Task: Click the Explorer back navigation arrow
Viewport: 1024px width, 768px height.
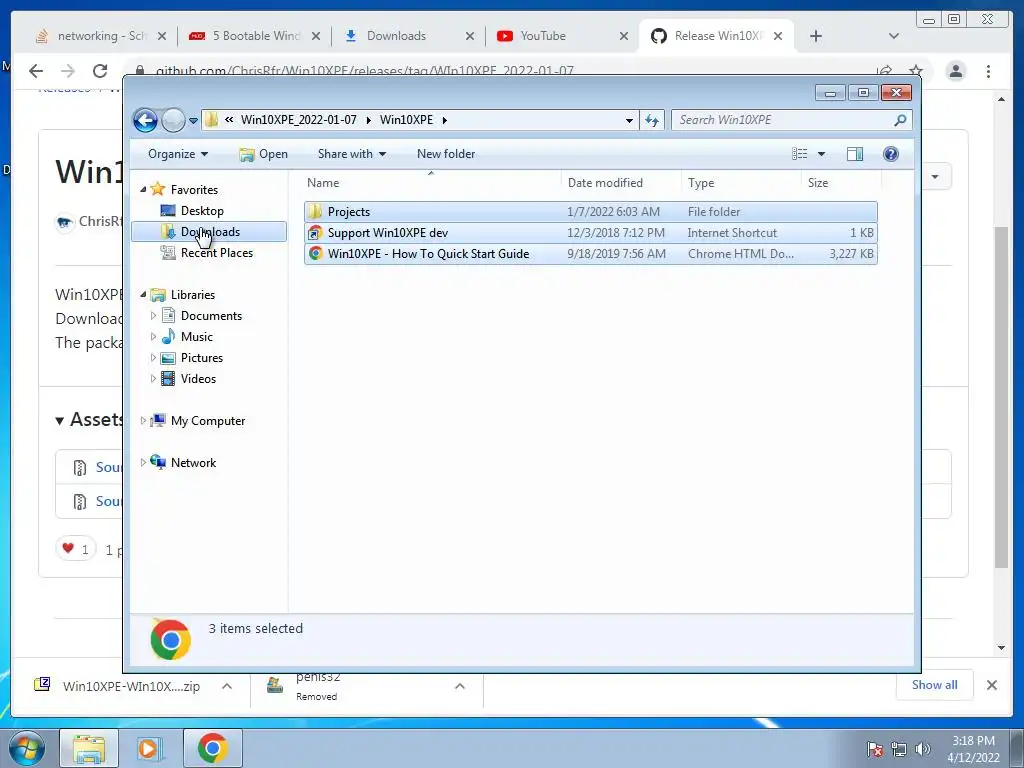Action: 145,120
